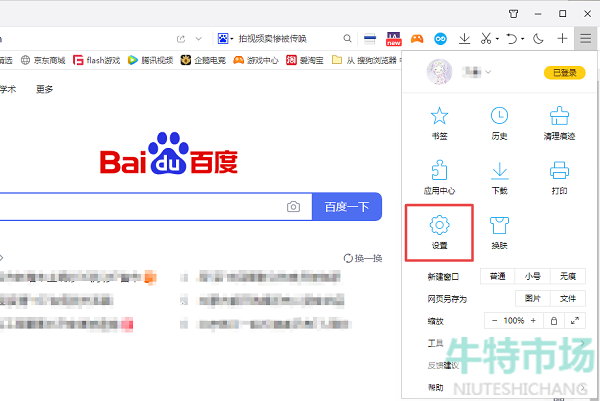
Task: Click the zoom lock icon
Action: click(x=553, y=321)
